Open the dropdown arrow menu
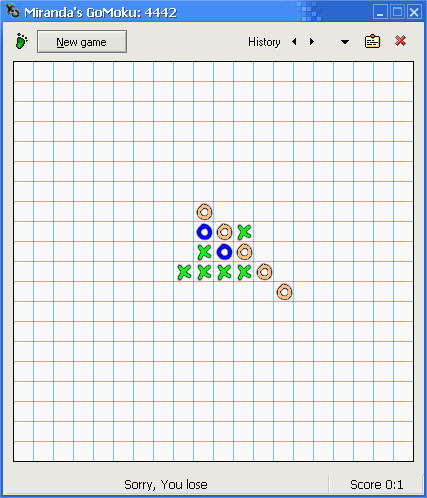This screenshot has height=498, width=427. click(x=345, y=42)
